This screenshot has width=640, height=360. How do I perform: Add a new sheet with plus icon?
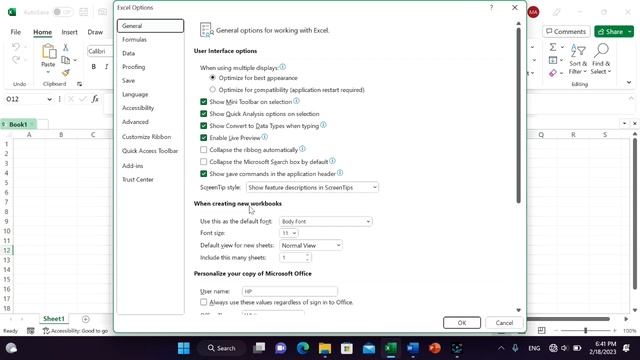pos(85,319)
